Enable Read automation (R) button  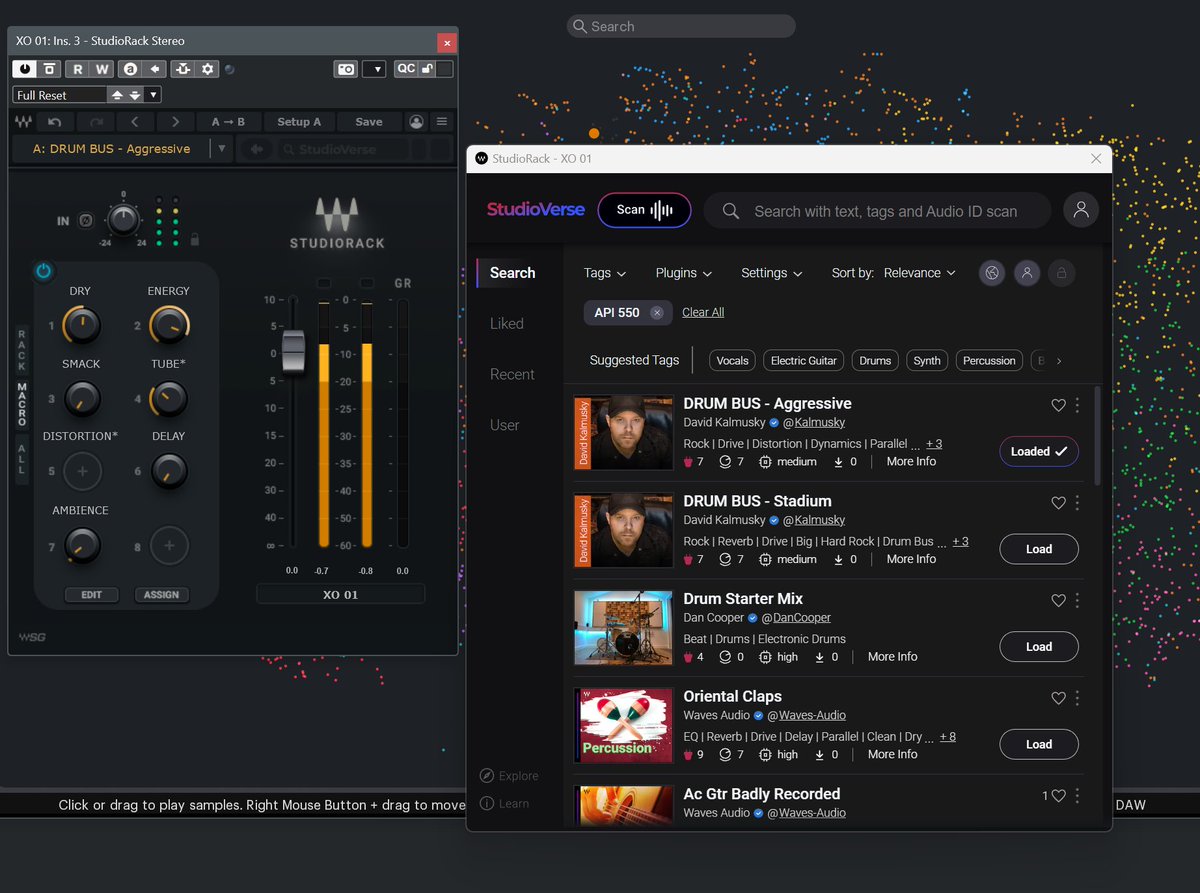(x=77, y=69)
